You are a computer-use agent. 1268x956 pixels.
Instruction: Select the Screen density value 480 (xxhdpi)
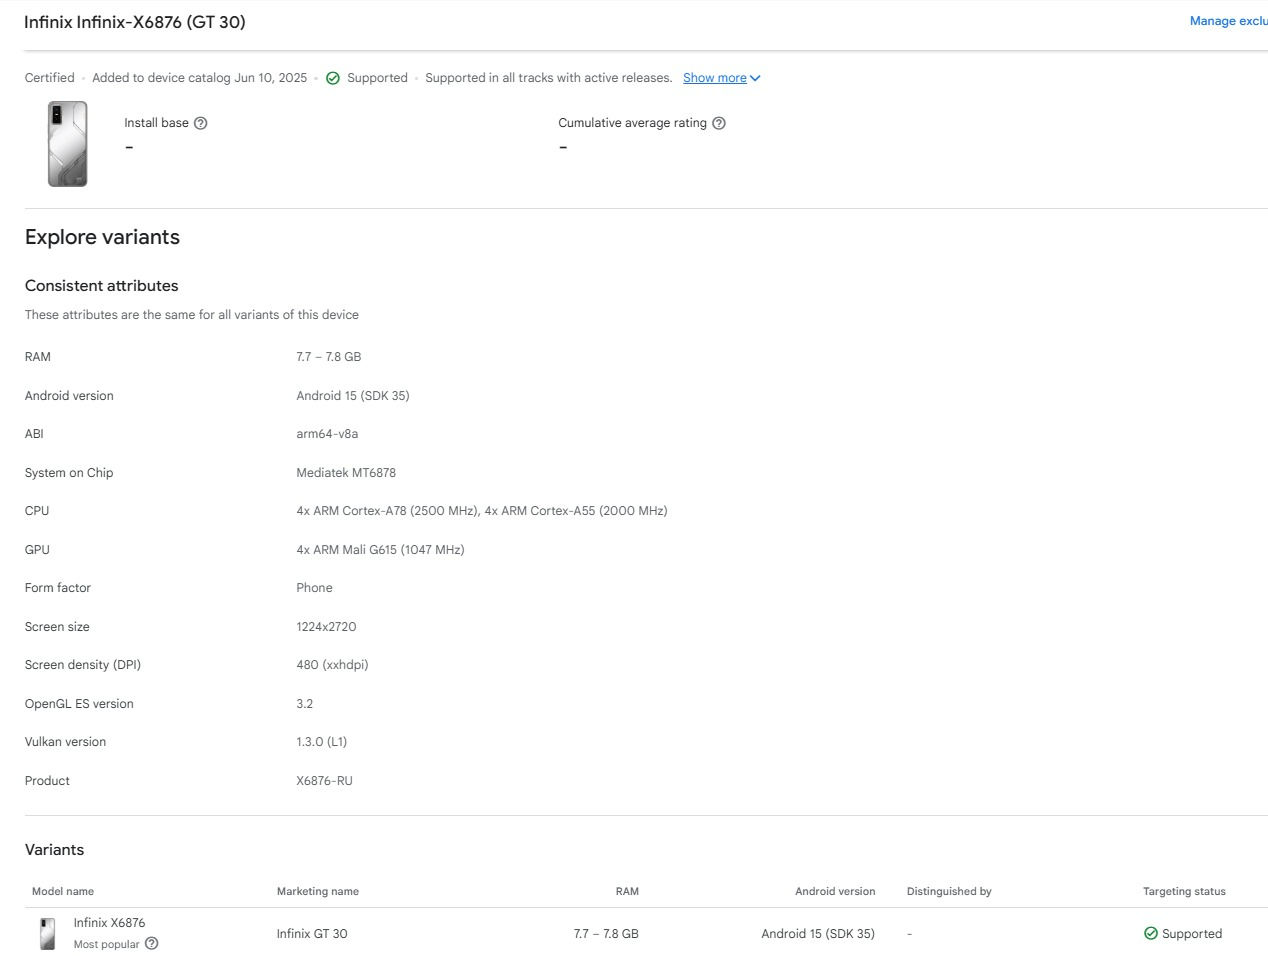pyautogui.click(x=332, y=665)
